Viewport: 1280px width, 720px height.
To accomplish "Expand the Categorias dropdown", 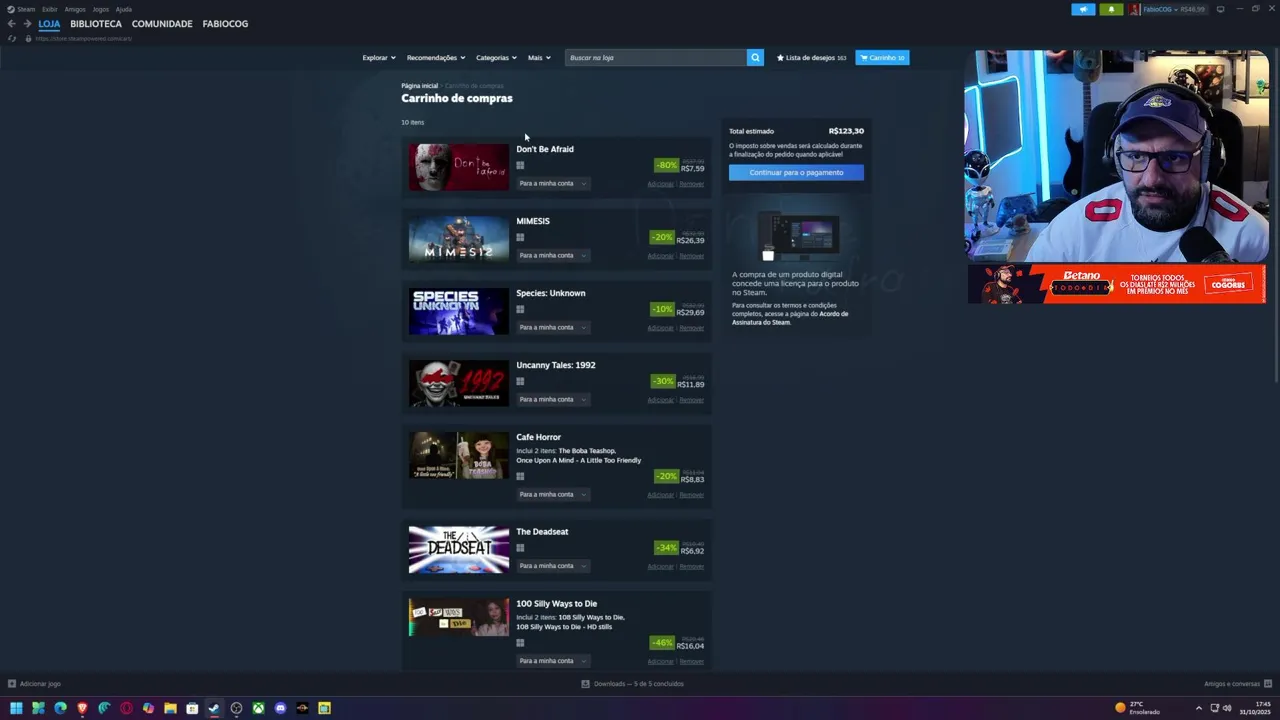I will (x=496, y=58).
